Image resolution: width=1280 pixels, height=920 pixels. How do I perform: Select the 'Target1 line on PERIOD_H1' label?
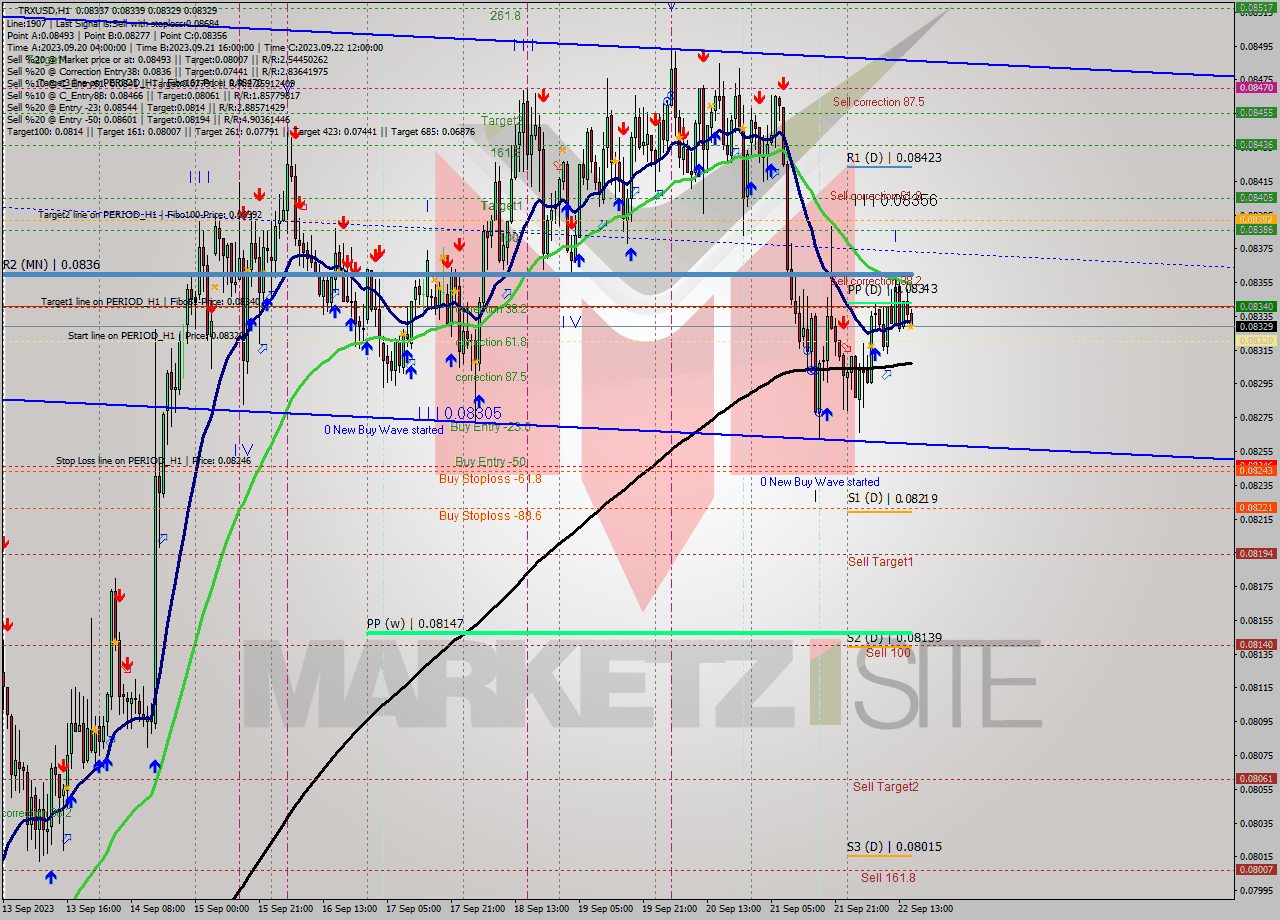tap(150, 301)
